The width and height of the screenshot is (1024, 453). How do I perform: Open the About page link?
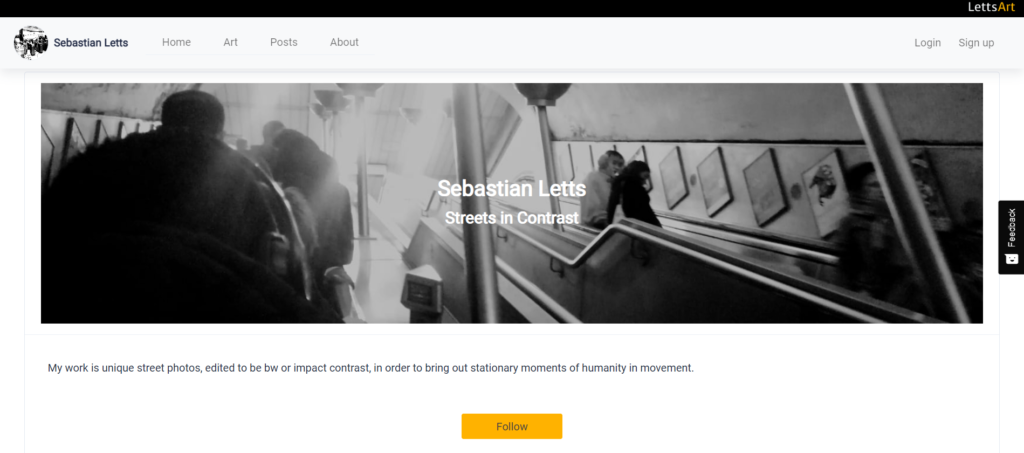pos(344,42)
